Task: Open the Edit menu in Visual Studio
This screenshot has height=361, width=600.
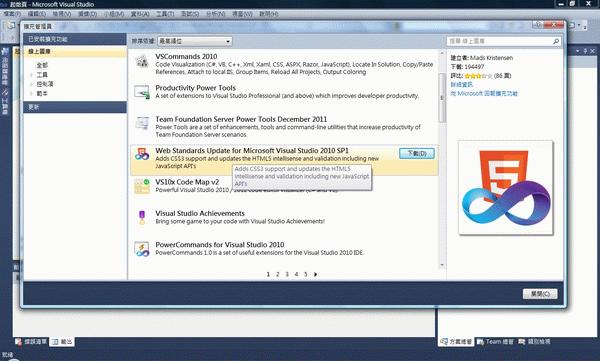Action: (37, 14)
